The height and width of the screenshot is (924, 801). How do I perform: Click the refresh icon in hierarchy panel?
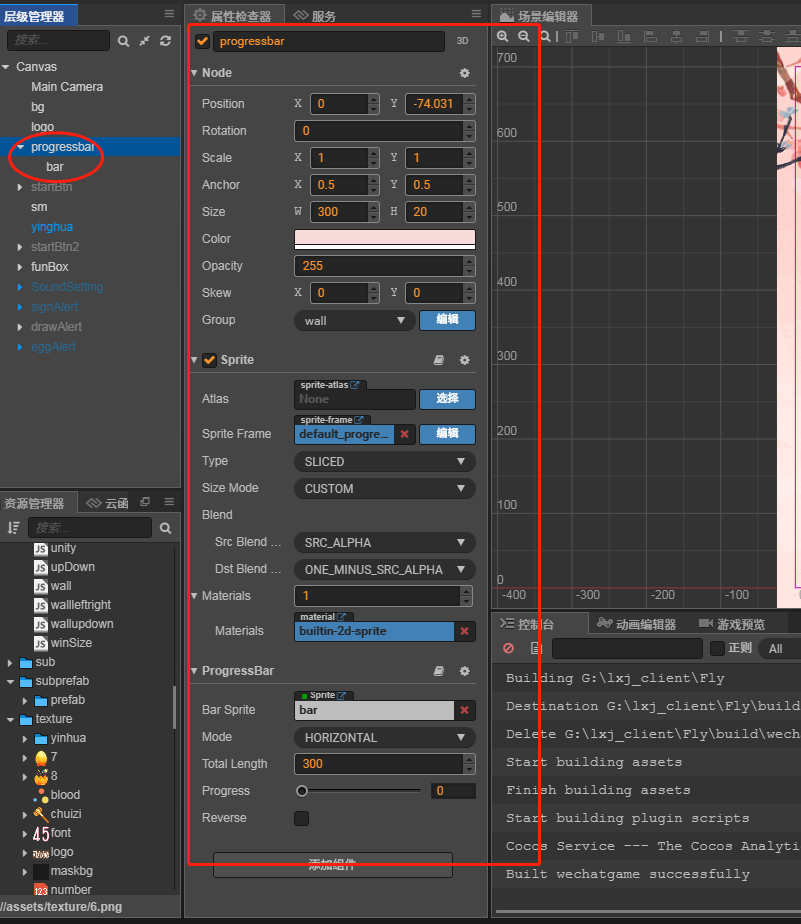coord(164,41)
